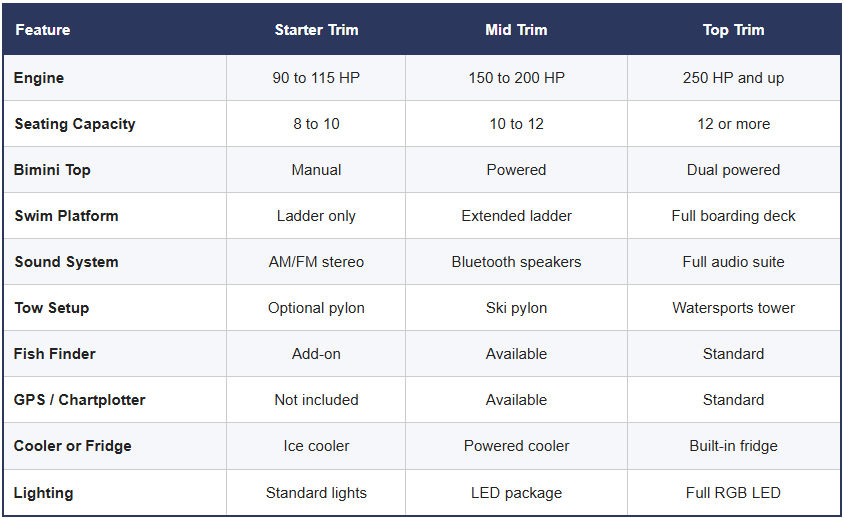The width and height of the screenshot is (844, 519).
Task: Click the Mid Trim column header
Action: click(516, 30)
